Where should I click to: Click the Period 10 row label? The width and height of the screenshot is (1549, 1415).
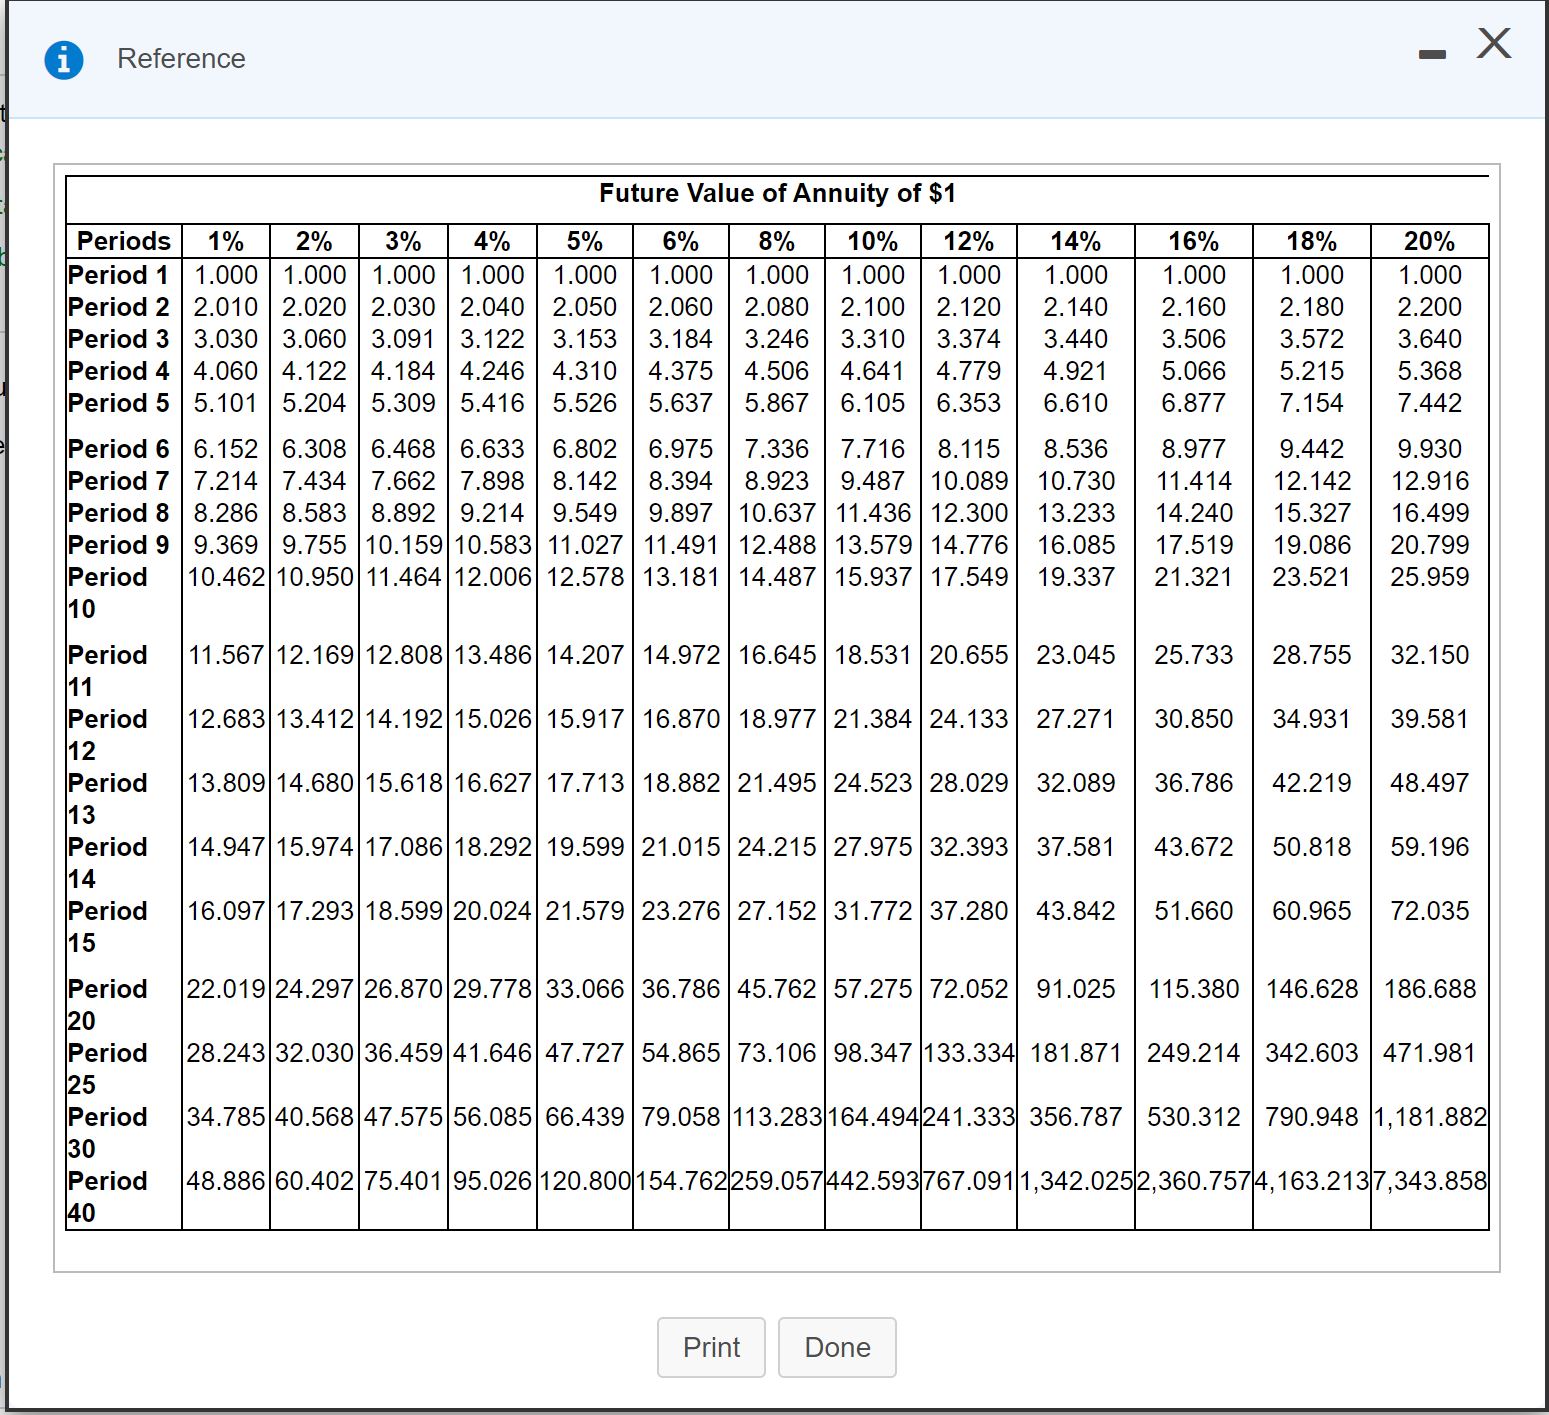coord(108,593)
